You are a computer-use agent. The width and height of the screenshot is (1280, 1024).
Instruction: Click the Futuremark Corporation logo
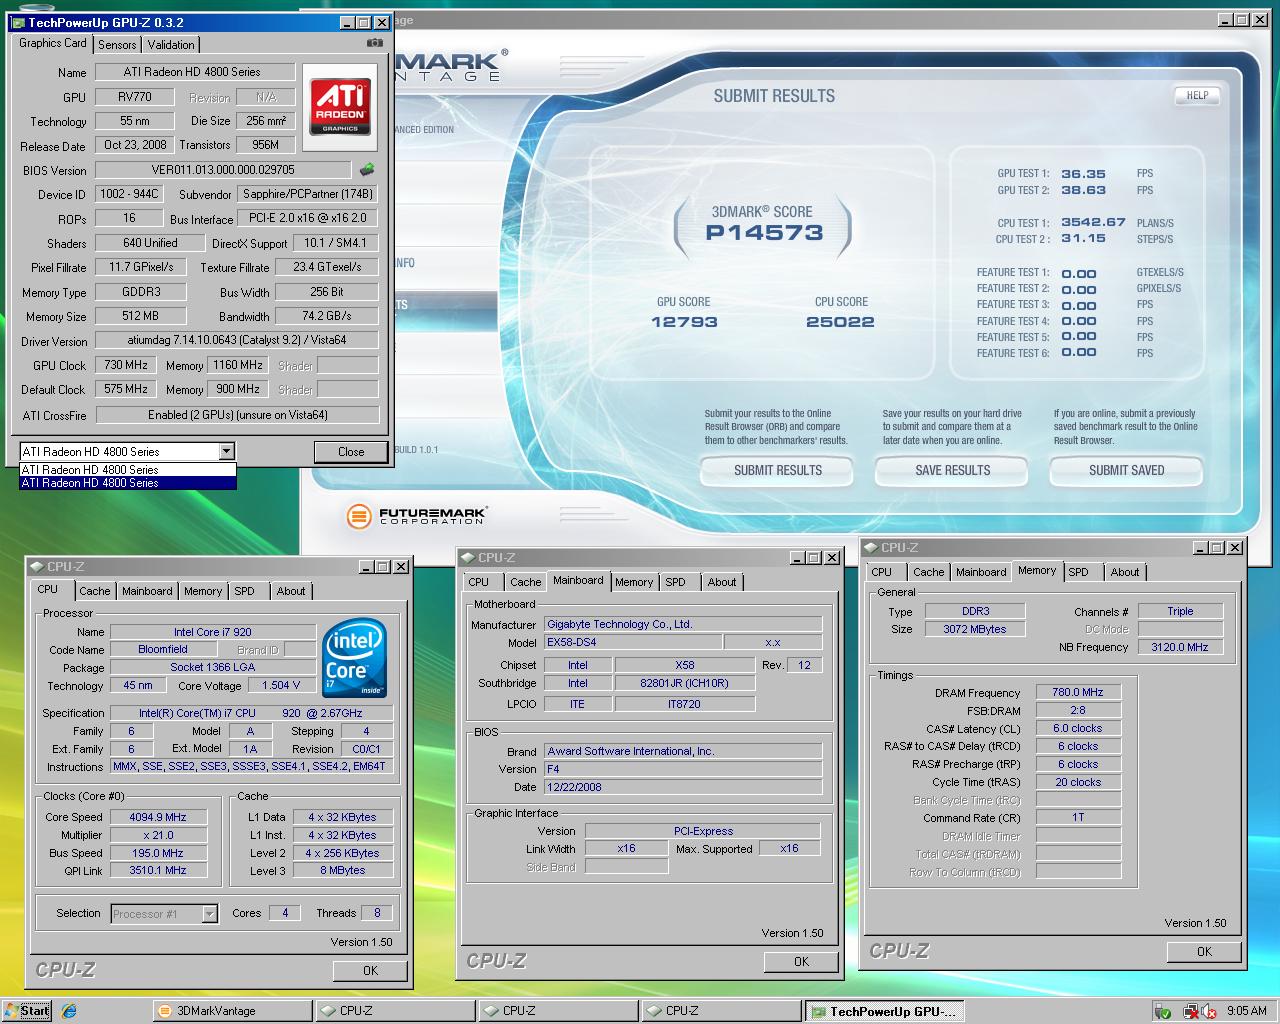coord(416,516)
